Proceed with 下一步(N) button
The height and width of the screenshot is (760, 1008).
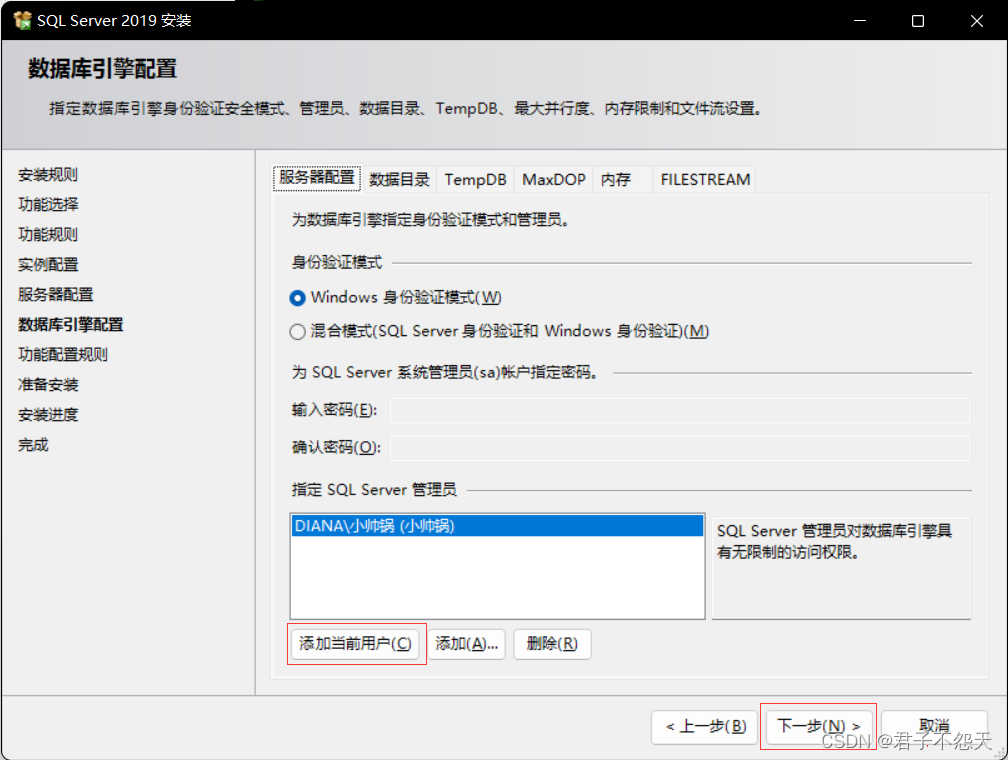point(818,727)
